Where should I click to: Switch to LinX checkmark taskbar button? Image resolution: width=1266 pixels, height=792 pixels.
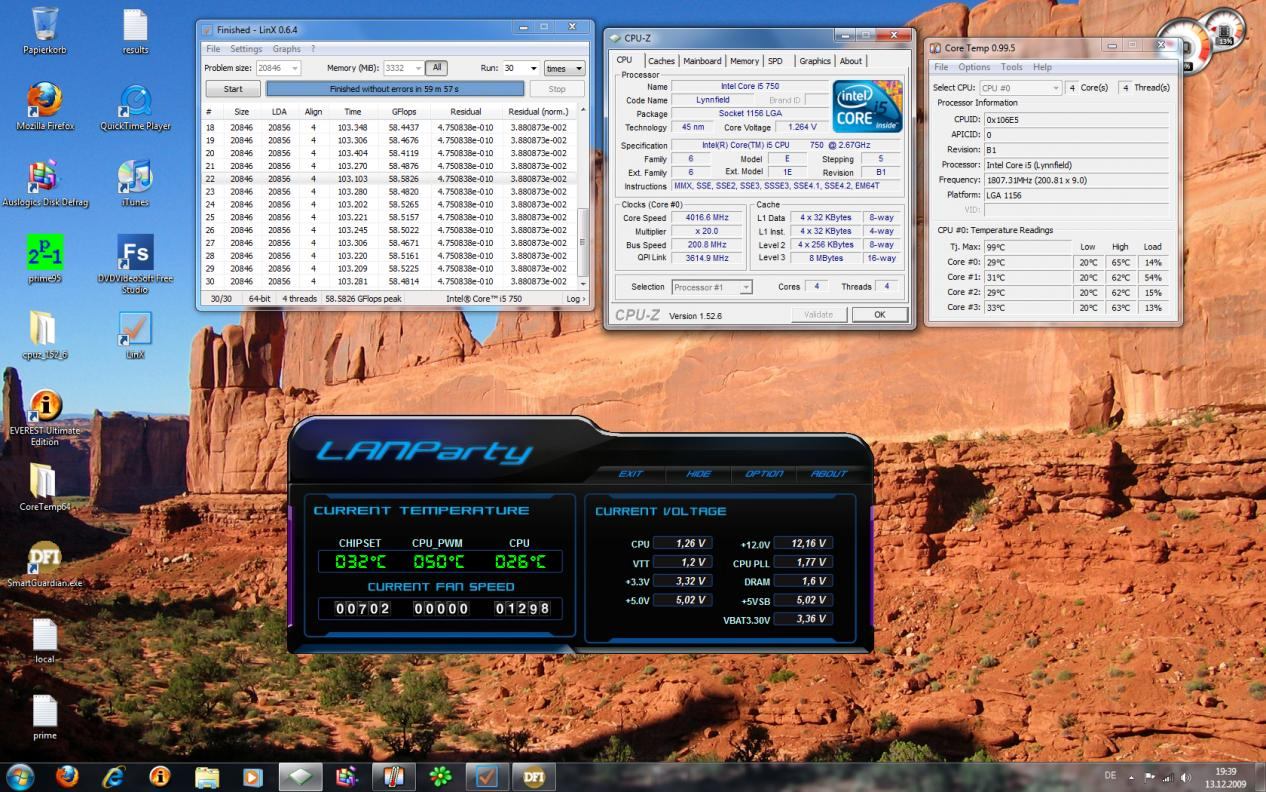(x=486, y=776)
